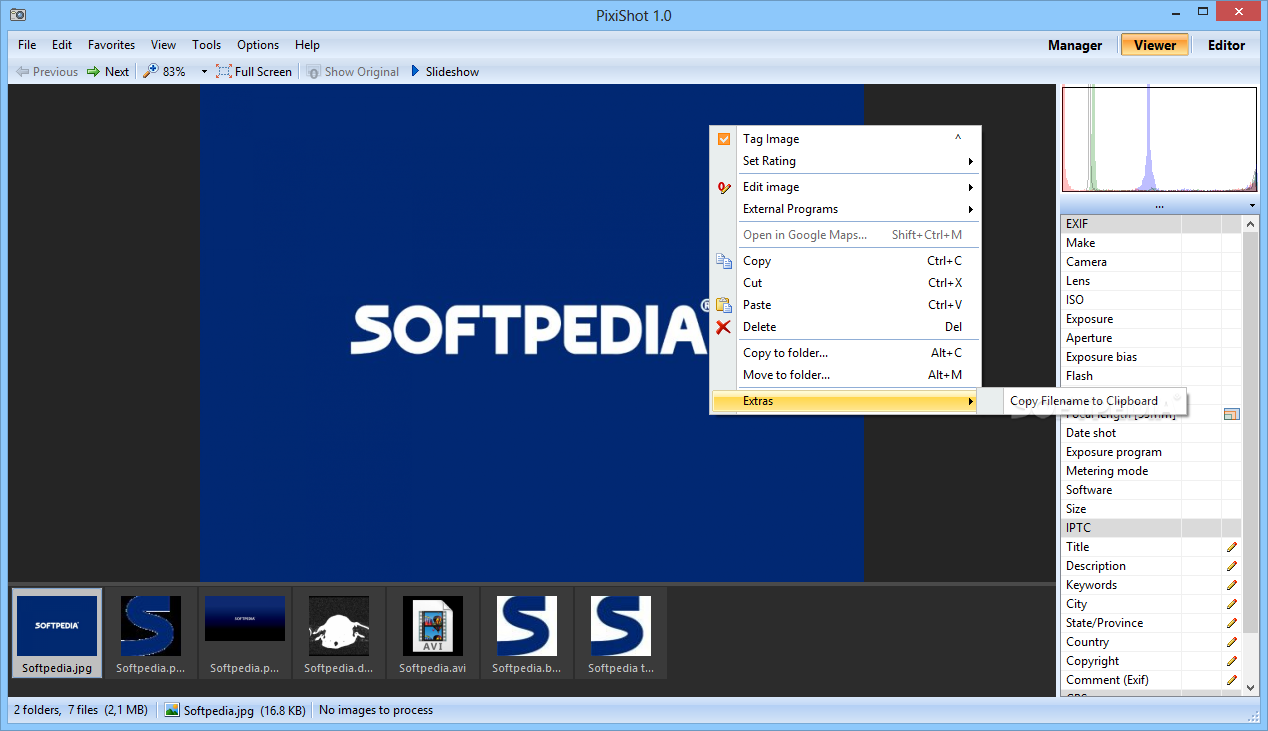Image resolution: width=1268 pixels, height=731 pixels.
Task: Open the zoom percentage dropdown arrow
Action: point(204,71)
